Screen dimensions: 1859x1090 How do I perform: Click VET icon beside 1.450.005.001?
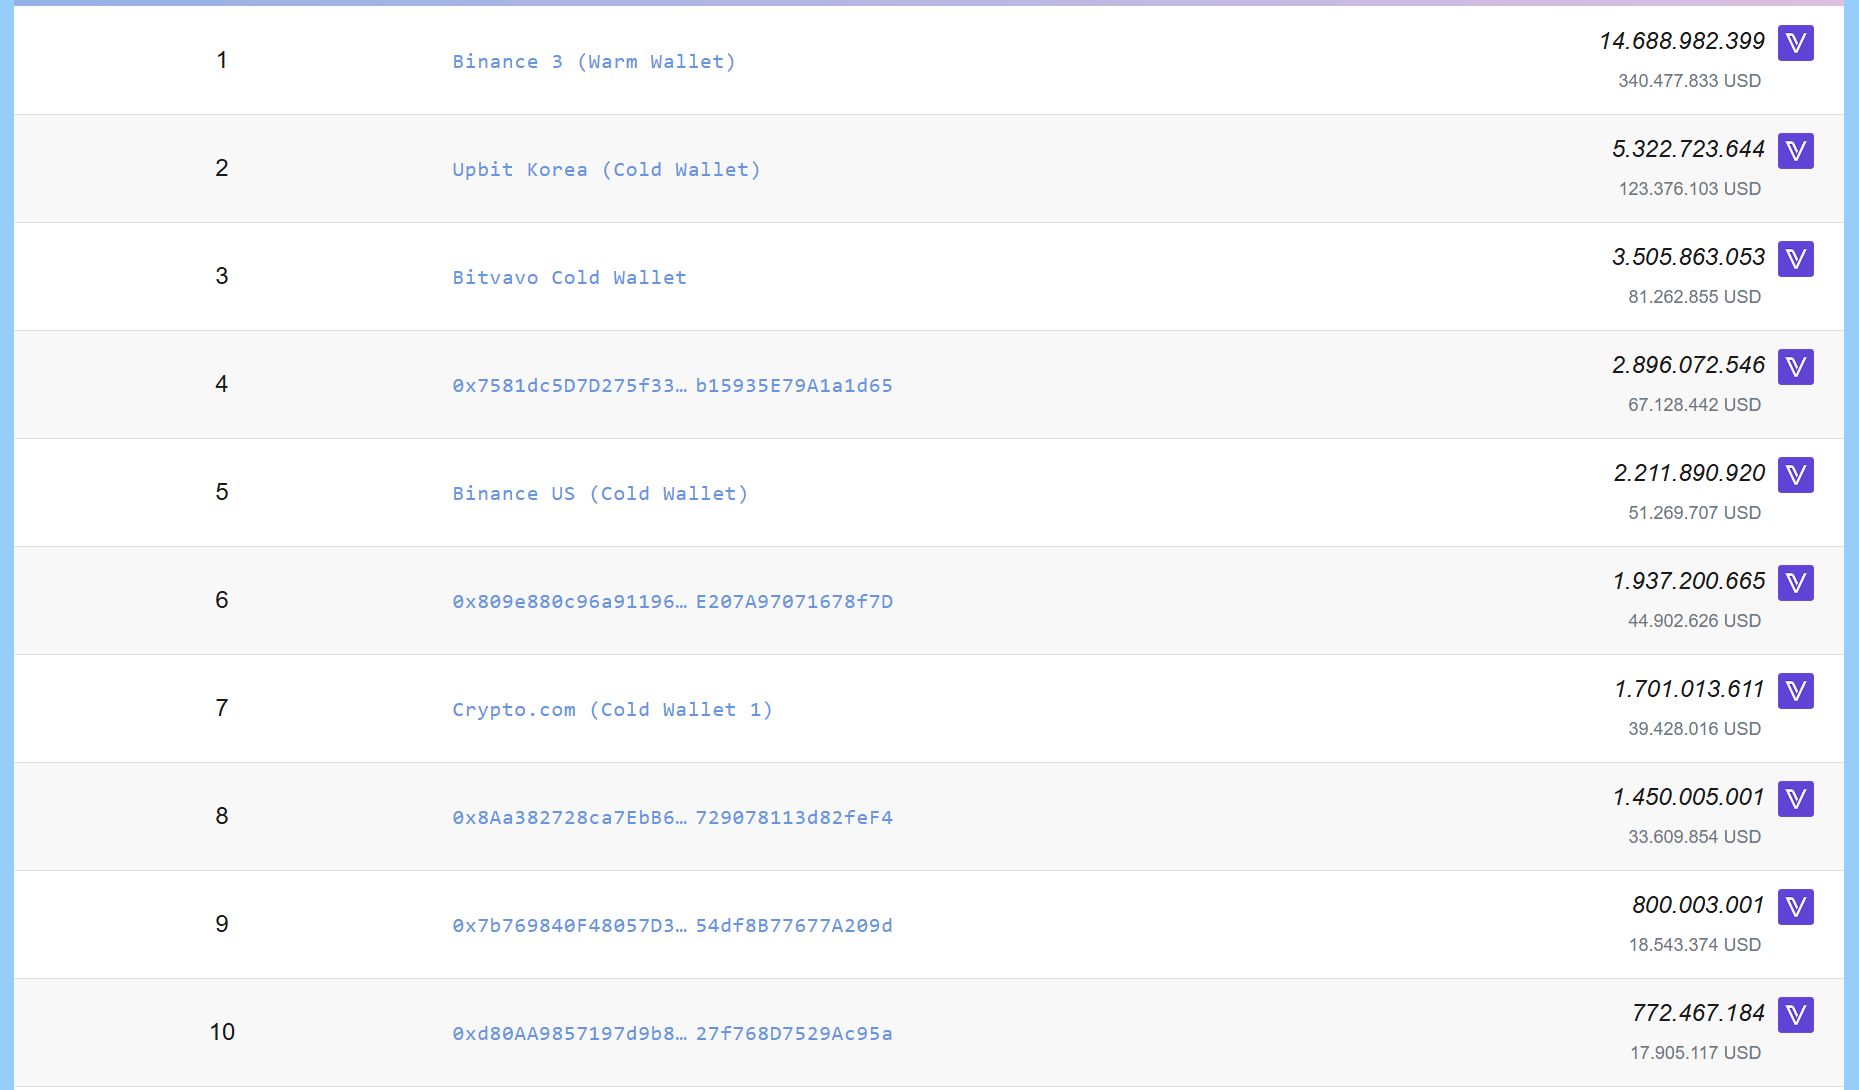tap(1796, 799)
